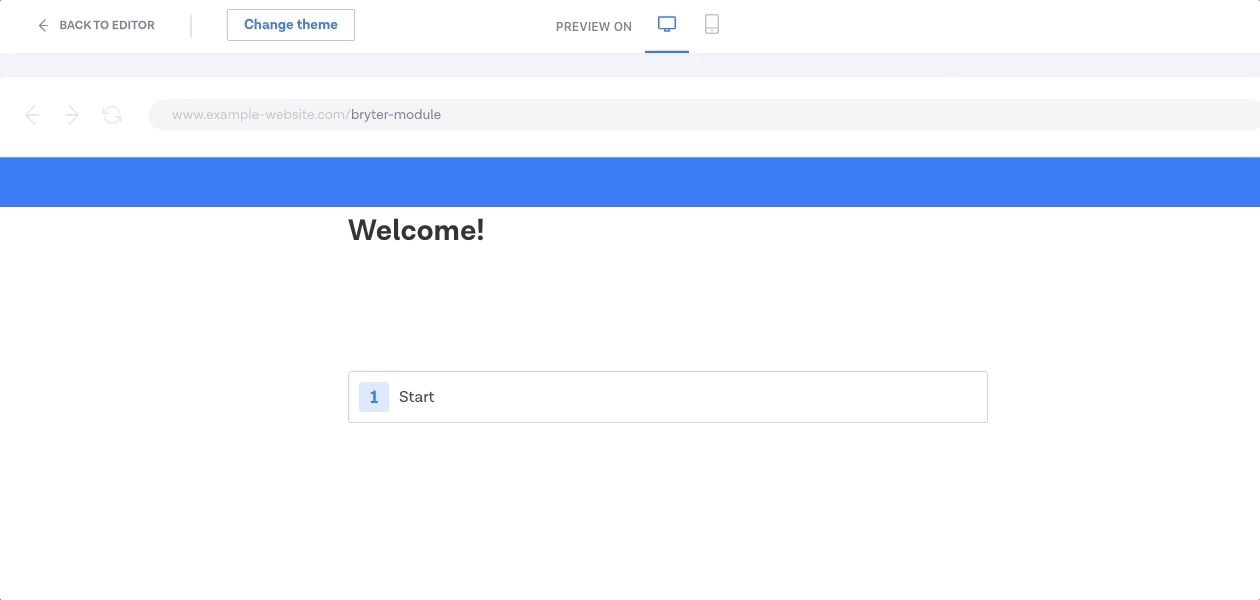Select the Start option
1260x600 pixels.
668,397
